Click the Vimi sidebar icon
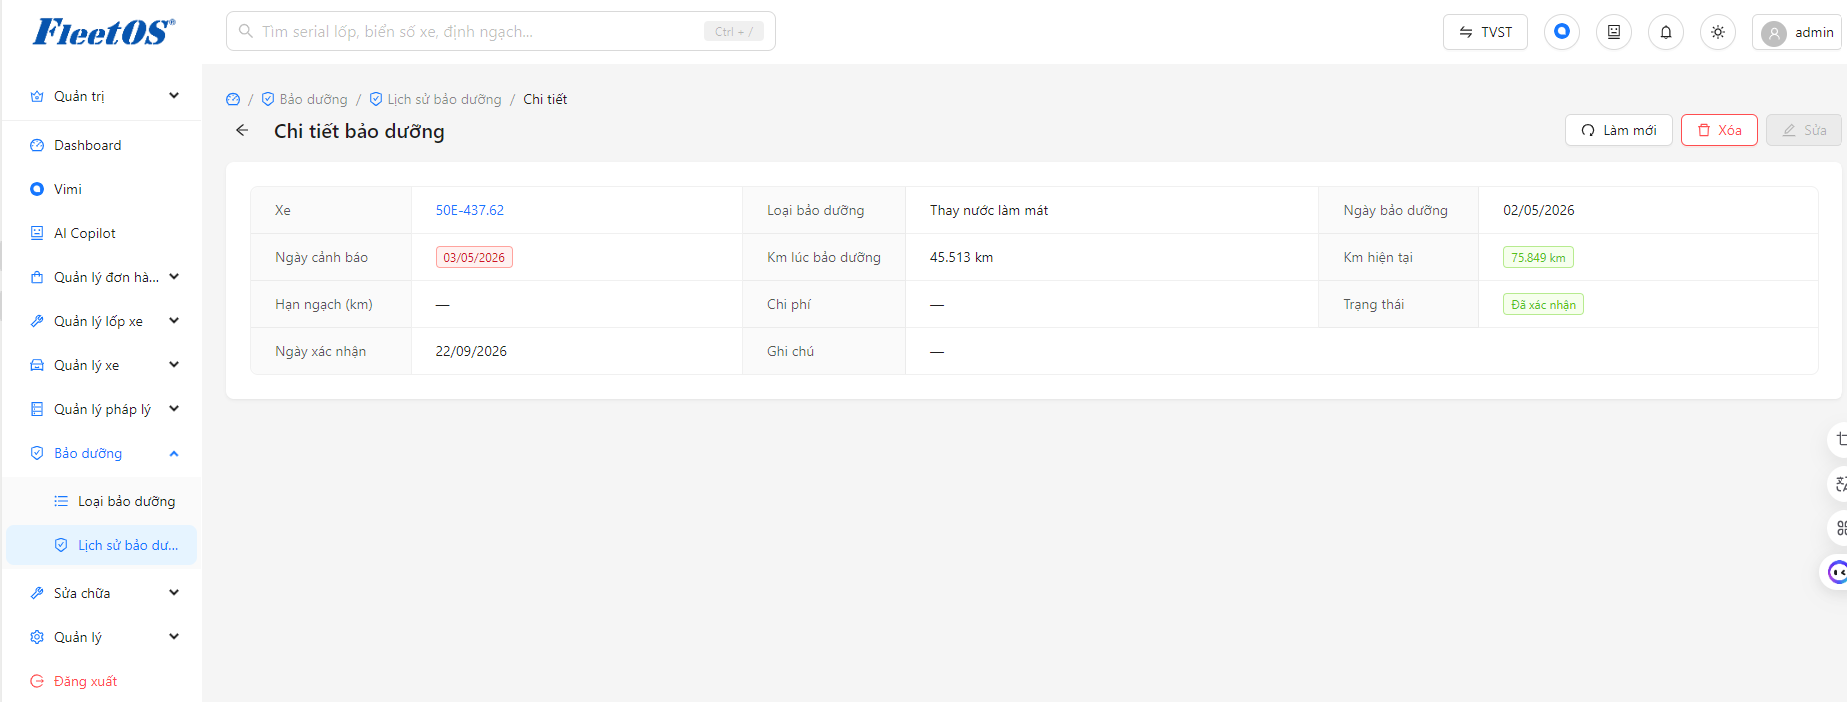The image size is (1847, 702). [37, 189]
